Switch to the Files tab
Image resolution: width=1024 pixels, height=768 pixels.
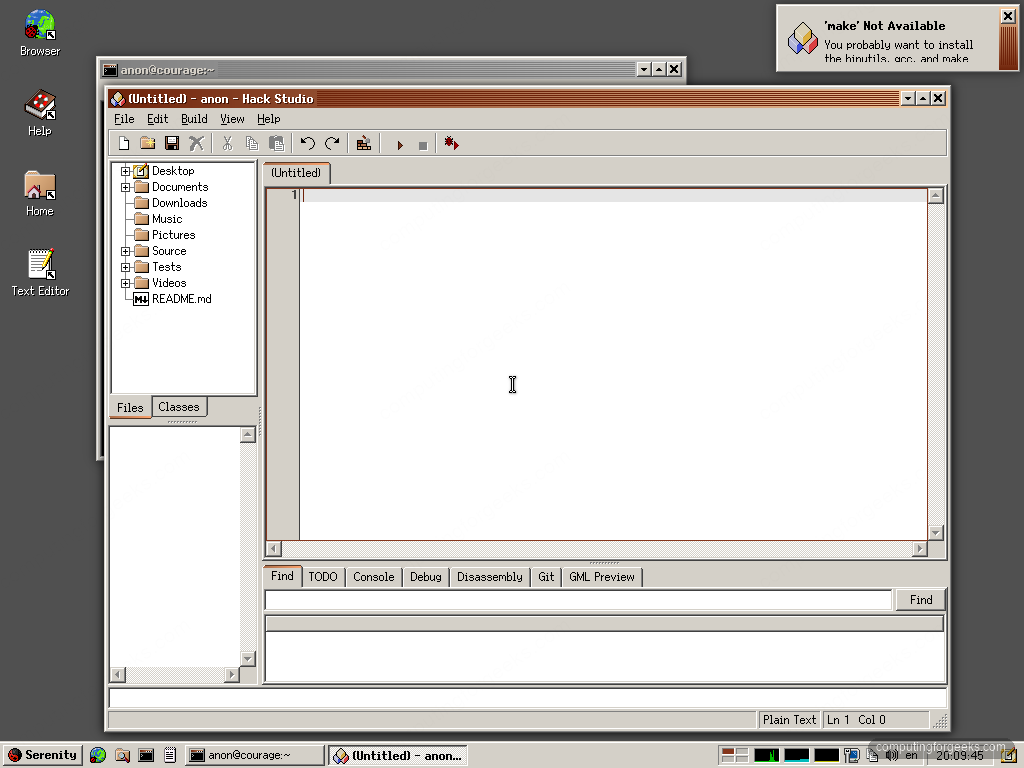point(130,408)
